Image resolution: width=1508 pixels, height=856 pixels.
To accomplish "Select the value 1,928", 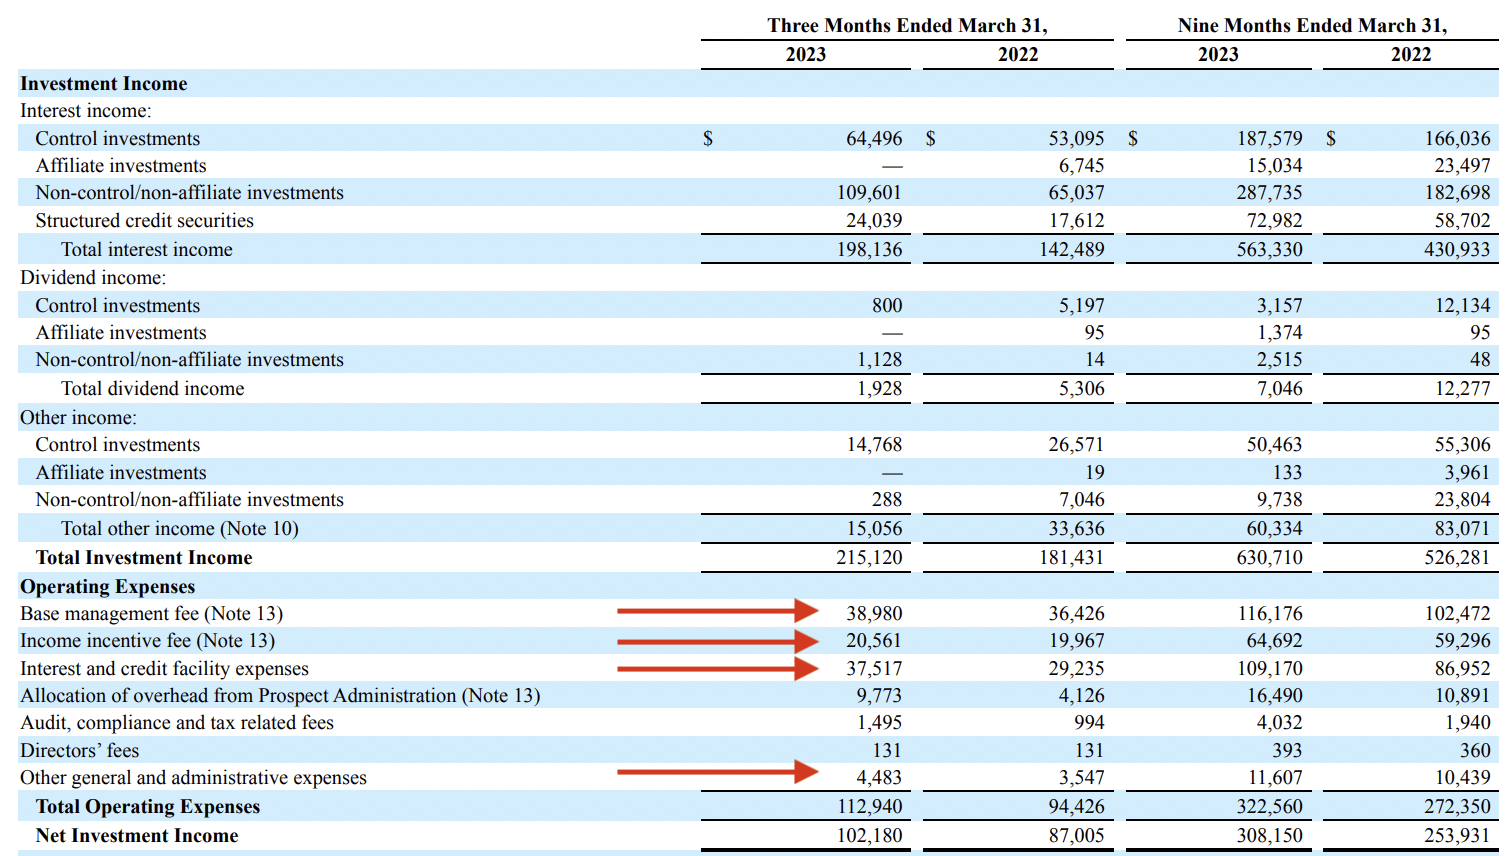I will pos(879,389).
